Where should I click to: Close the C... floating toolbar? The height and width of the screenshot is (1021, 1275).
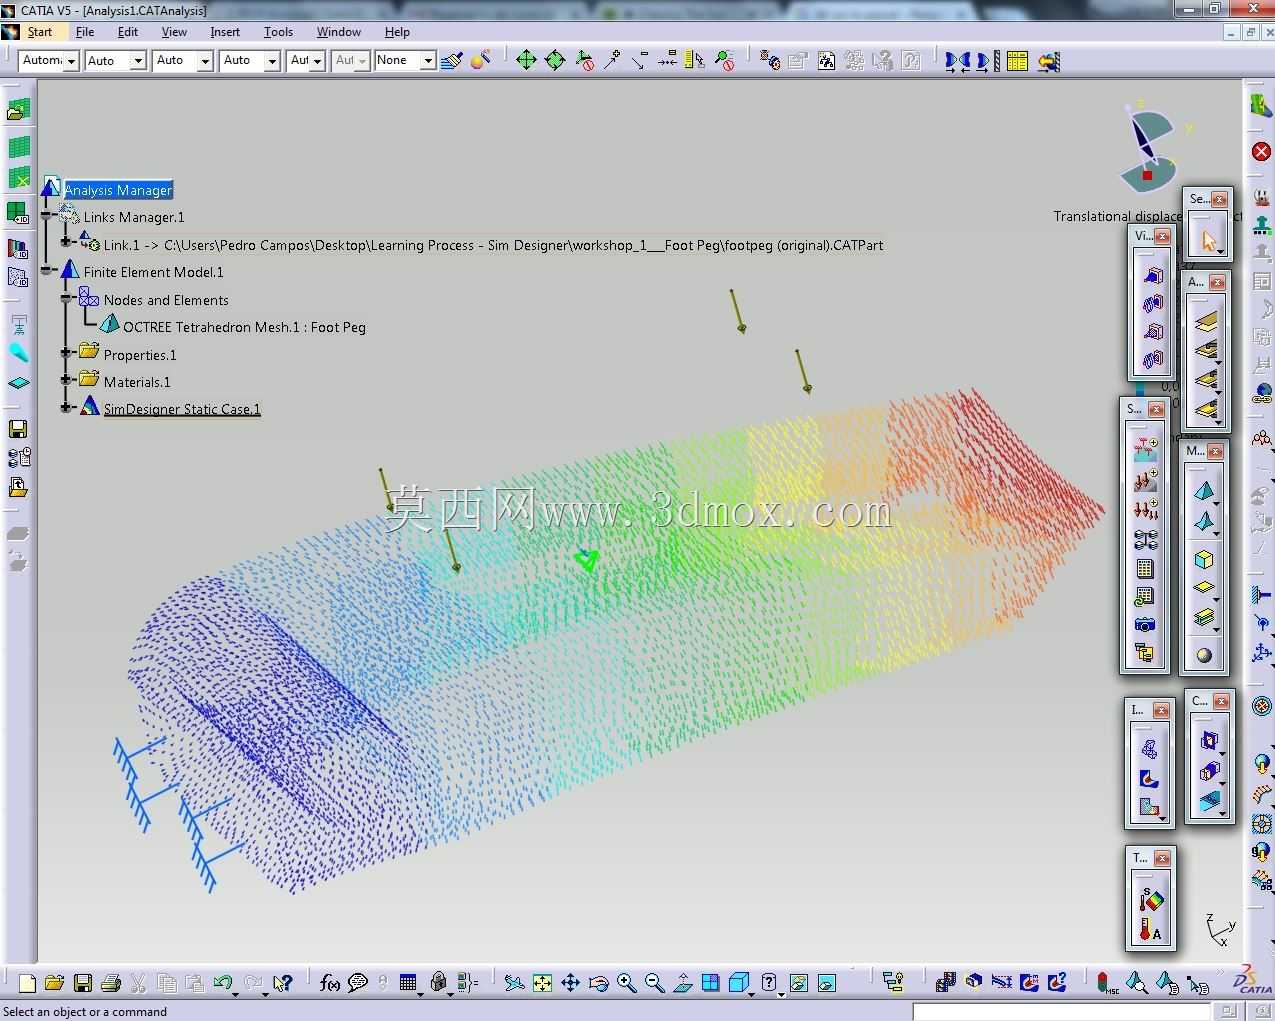(1220, 701)
